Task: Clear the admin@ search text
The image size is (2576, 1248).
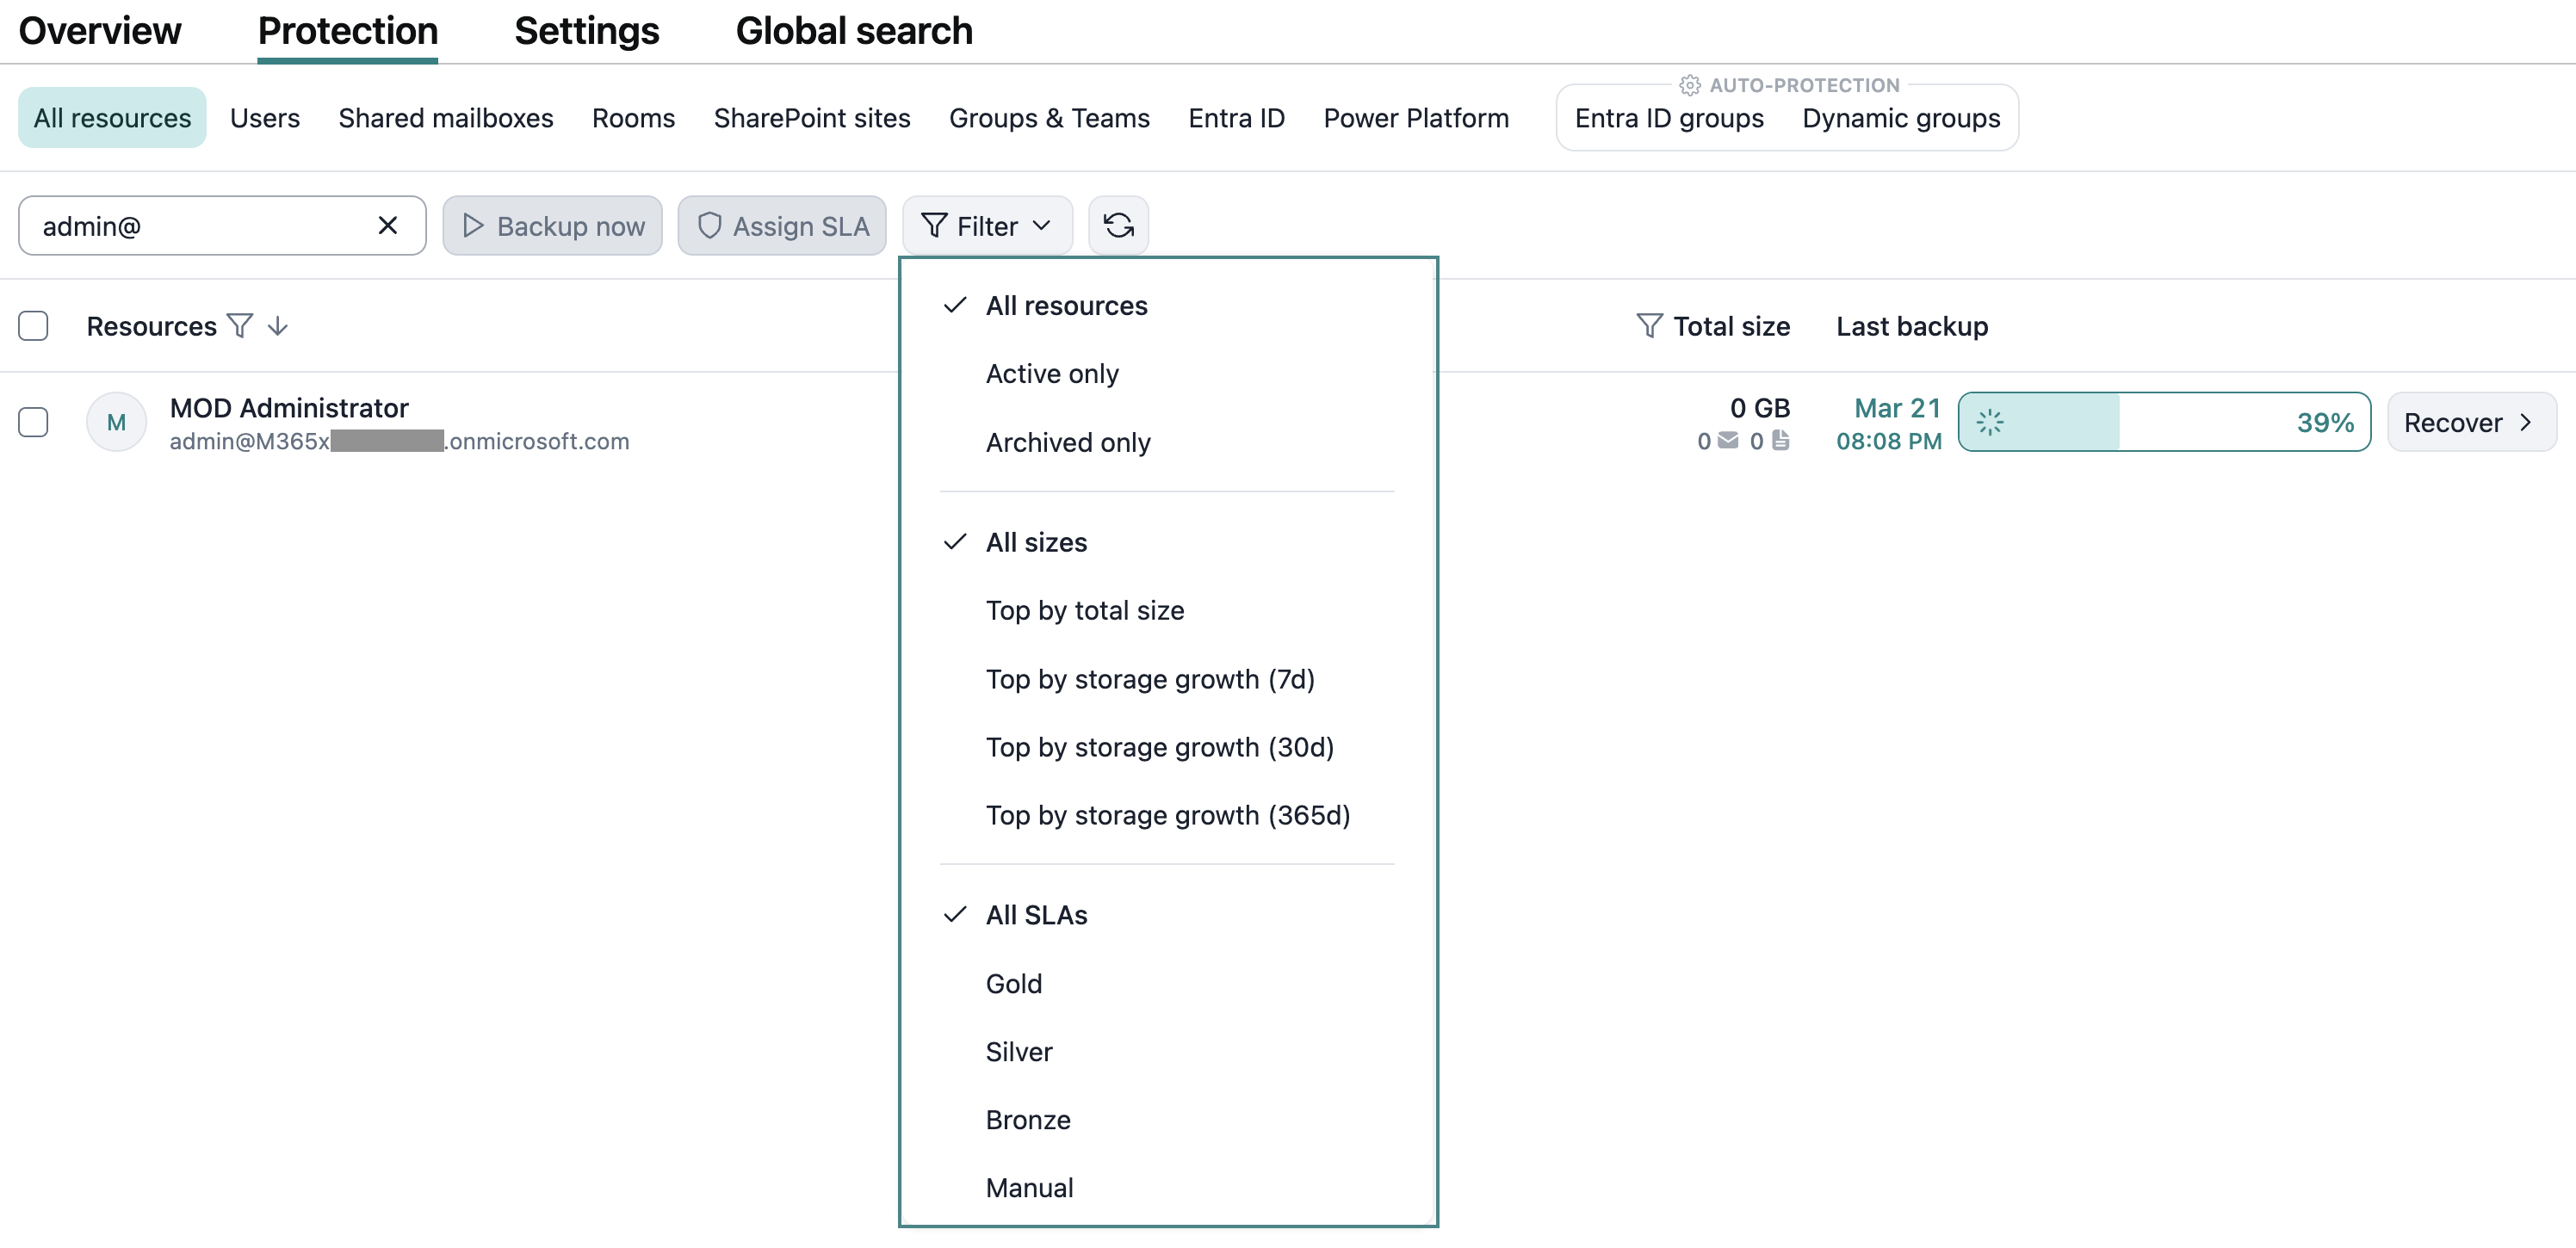Action: click(x=388, y=226)
